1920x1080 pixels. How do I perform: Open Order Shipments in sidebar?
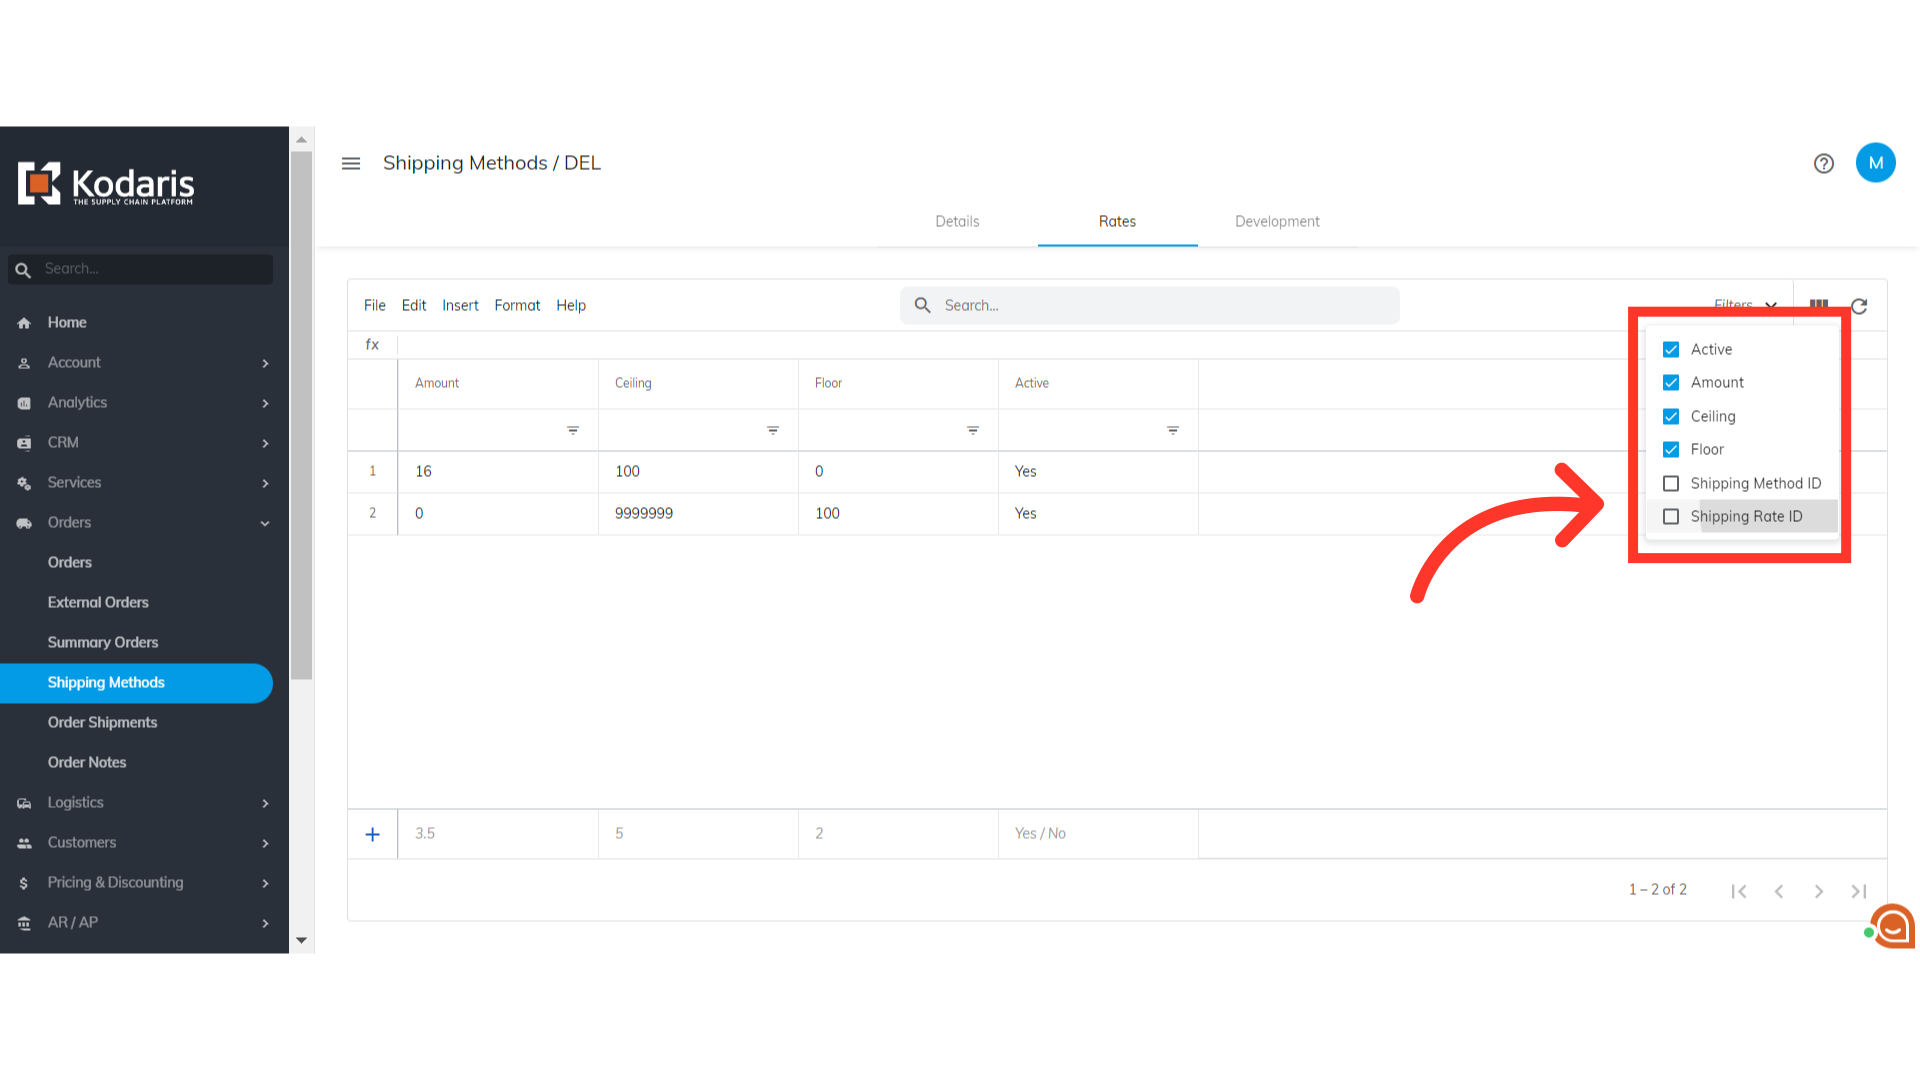102,722
